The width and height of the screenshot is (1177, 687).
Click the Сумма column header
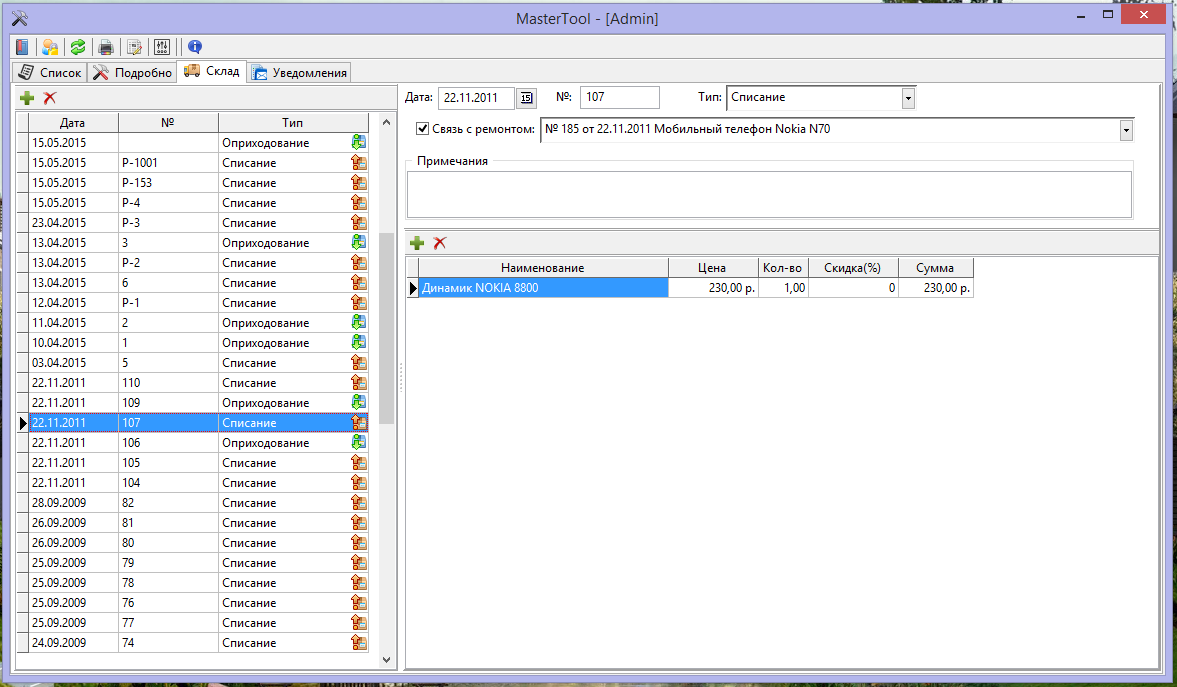click(x=935, y=267)
